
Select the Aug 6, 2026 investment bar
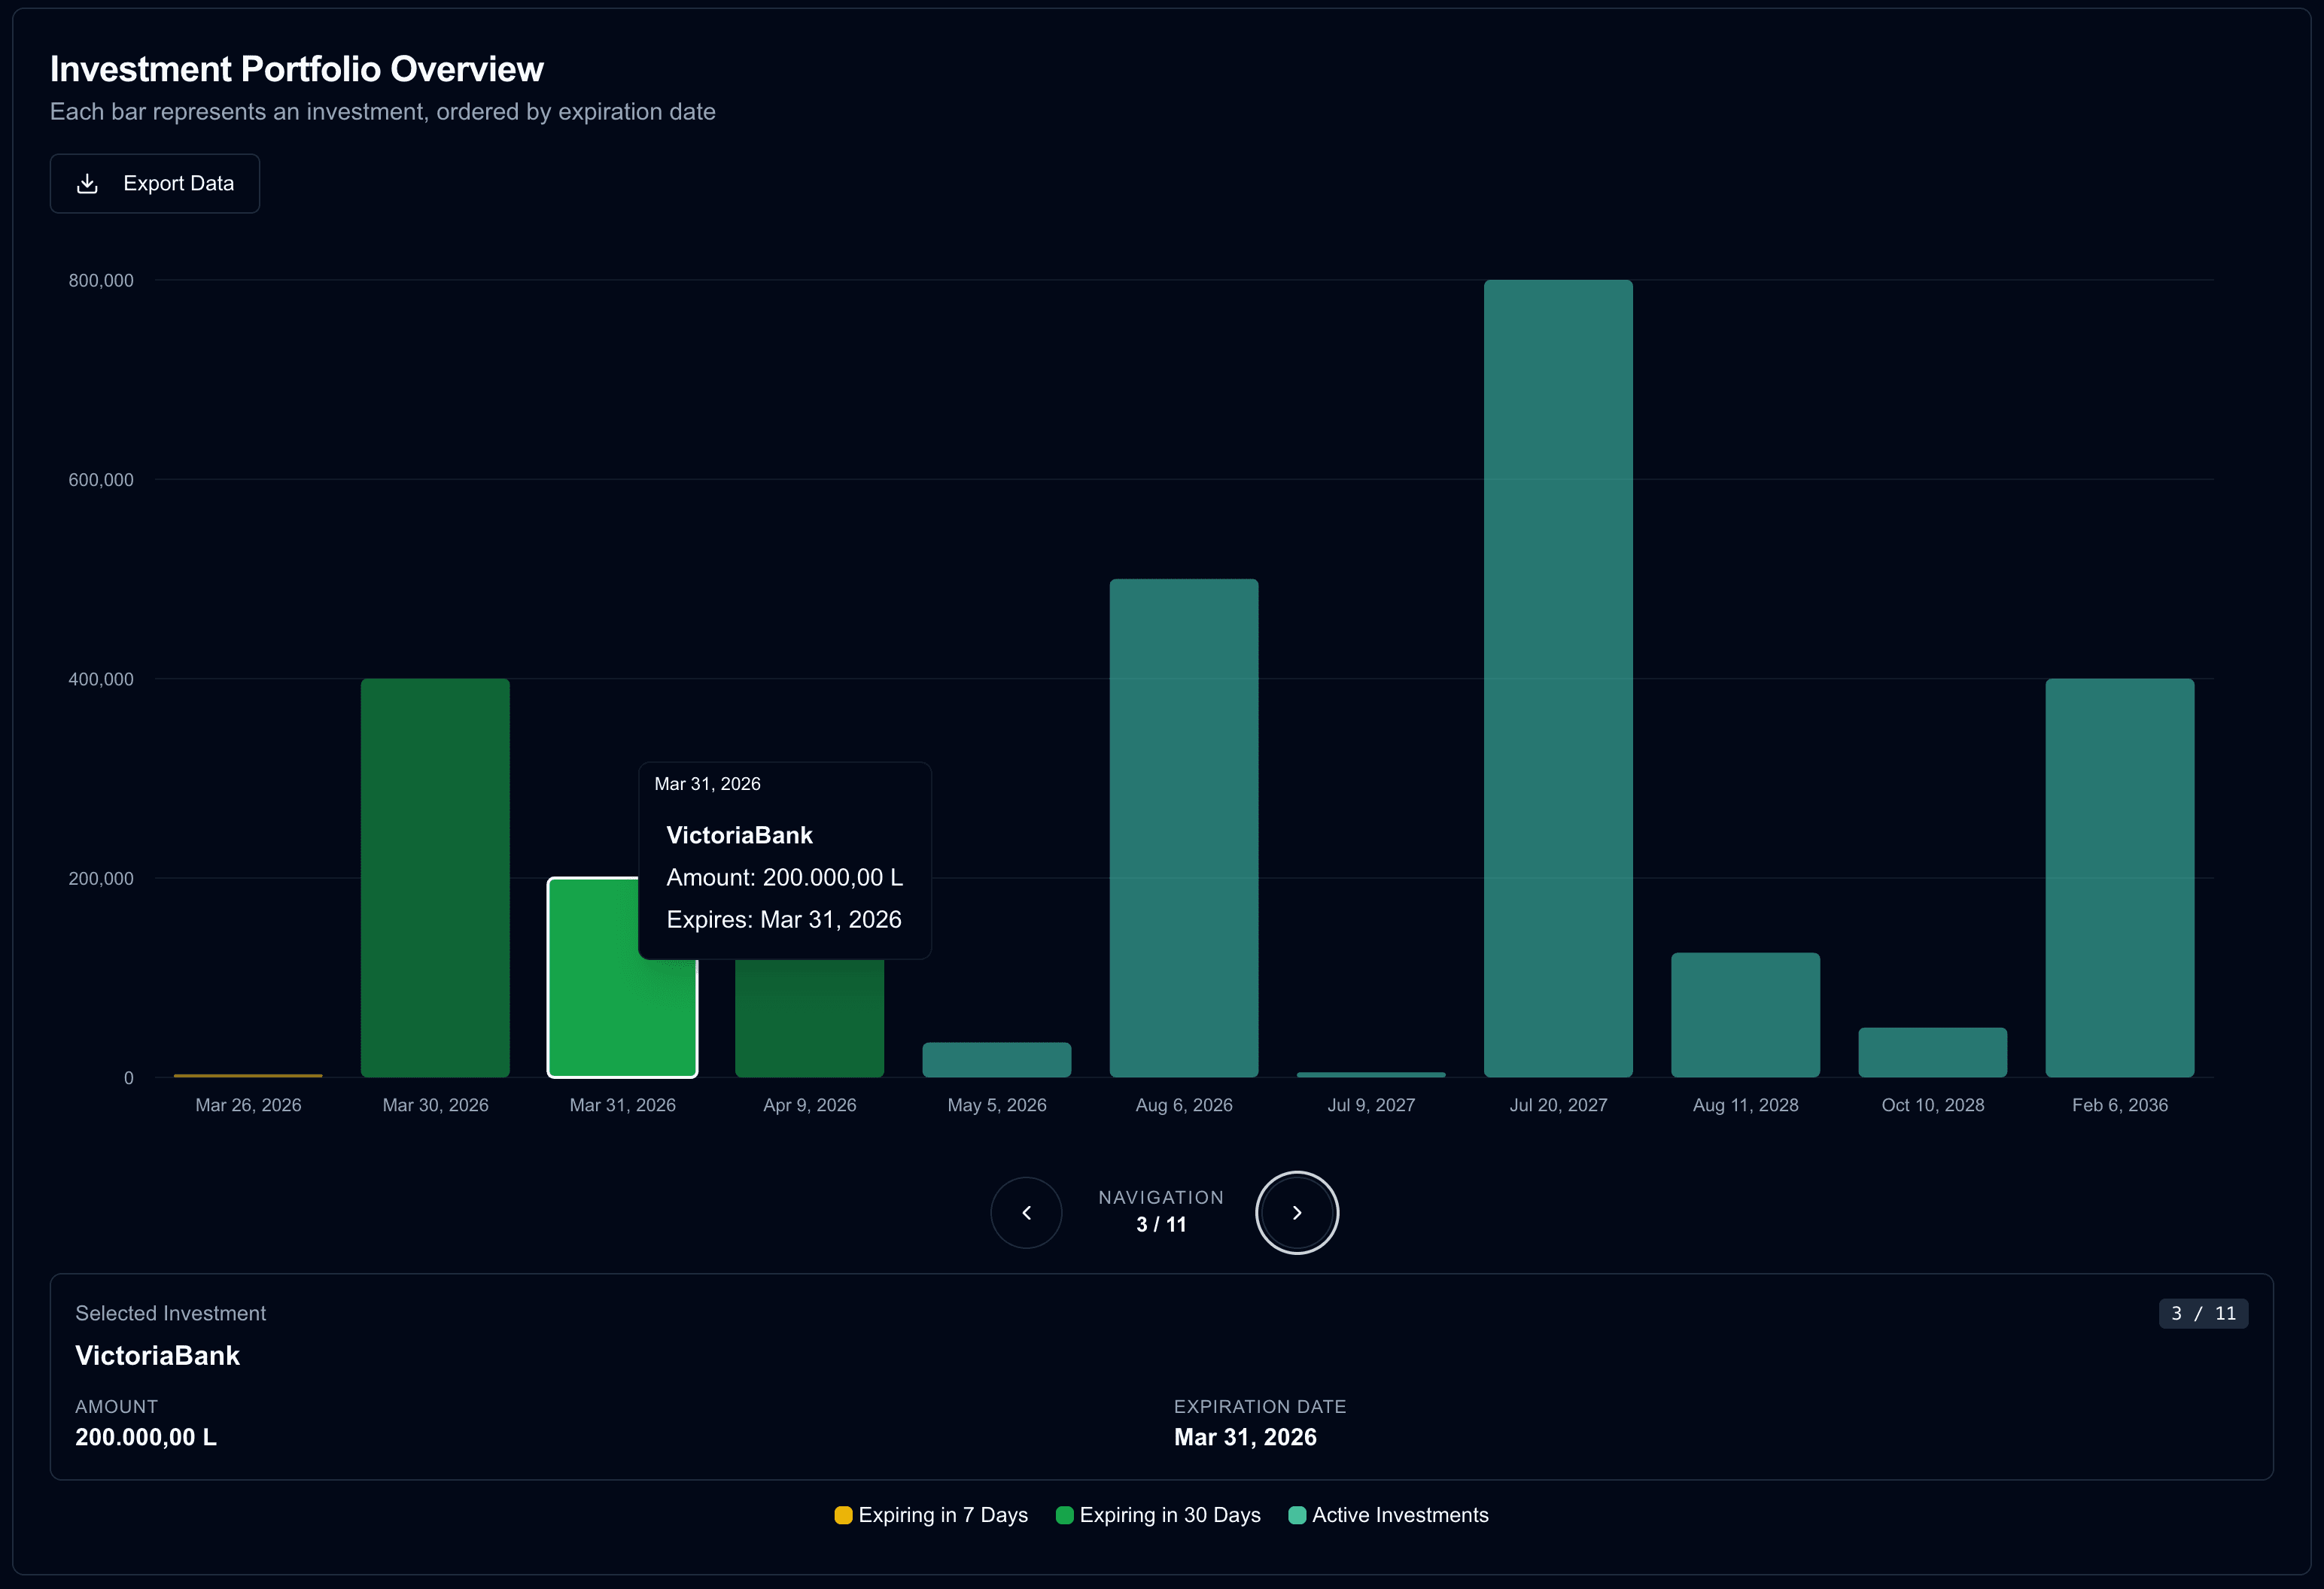pos(1184,828)
